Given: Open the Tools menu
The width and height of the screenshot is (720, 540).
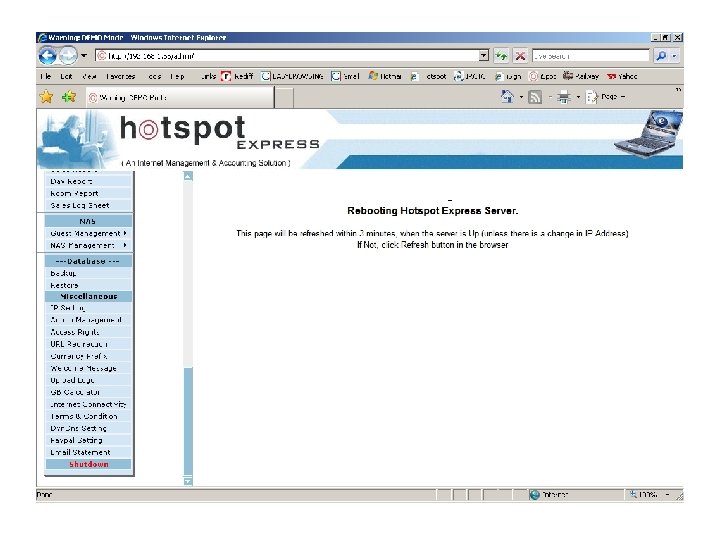Looking at the screenshot, I should (154, 76).
